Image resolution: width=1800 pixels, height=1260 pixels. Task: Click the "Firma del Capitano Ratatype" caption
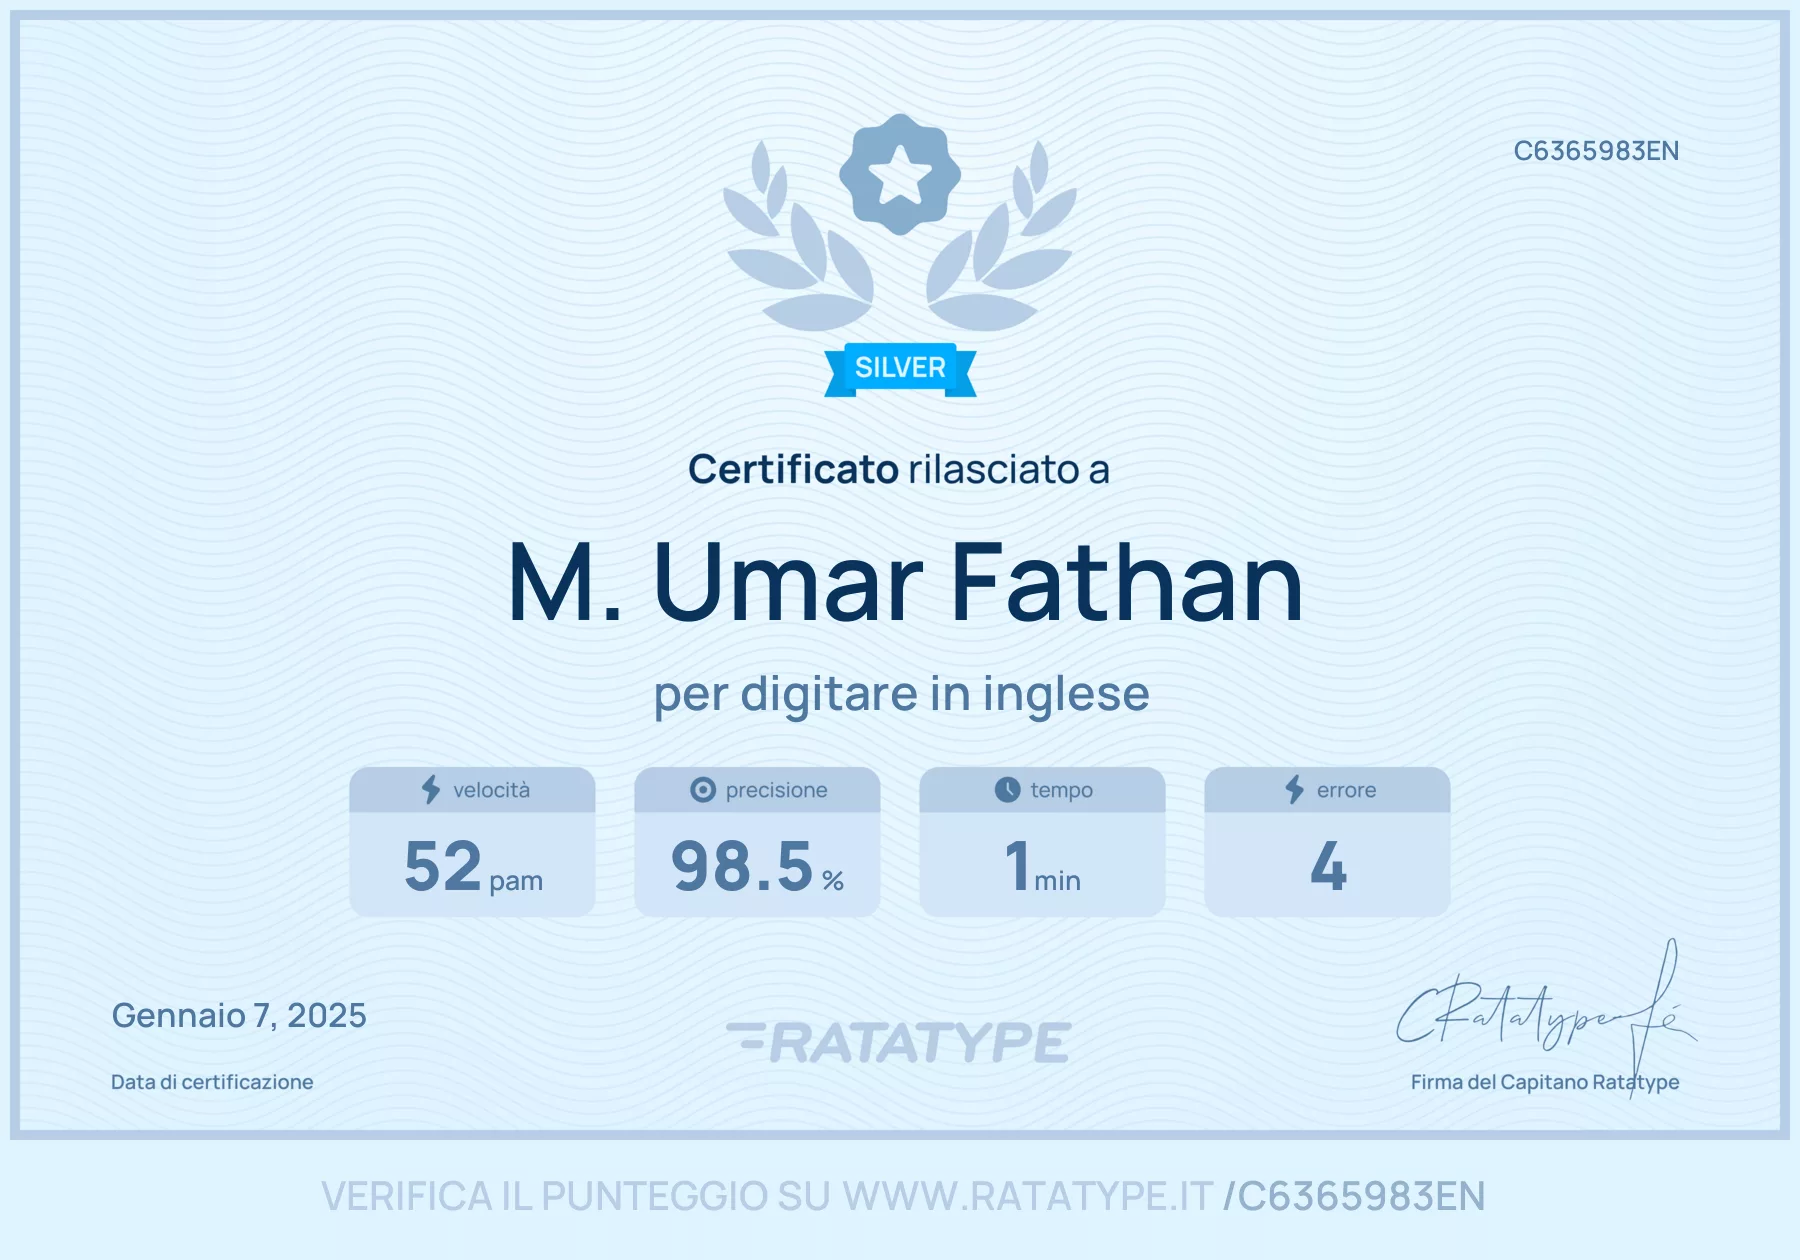(1545, 1082)
